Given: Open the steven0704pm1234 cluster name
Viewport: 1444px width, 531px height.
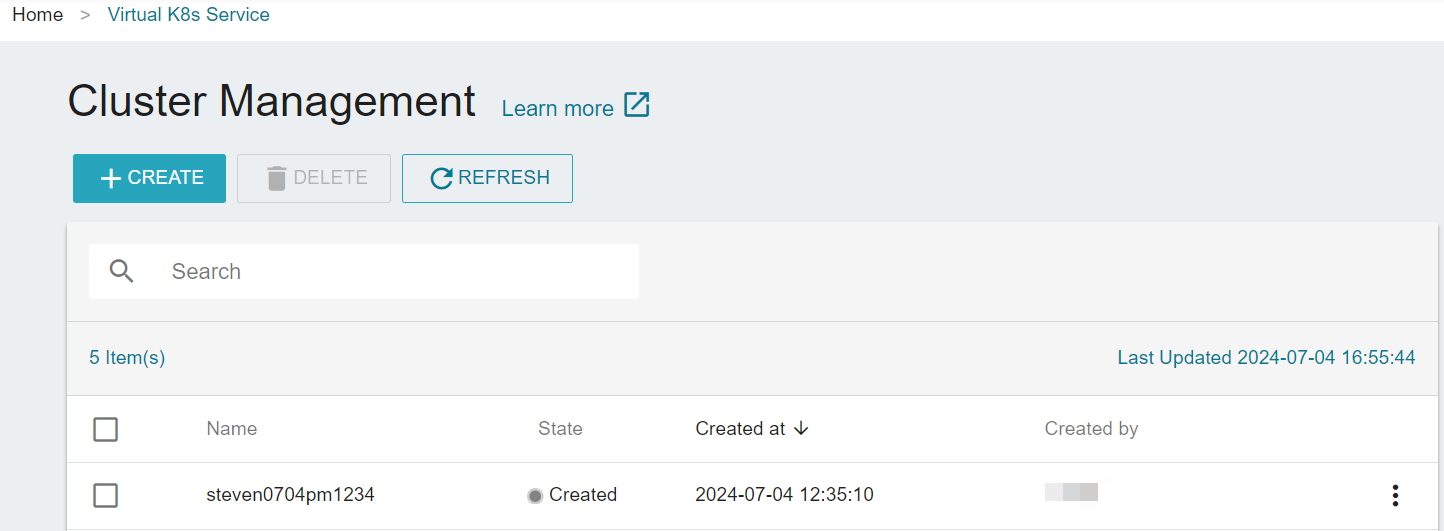Looking at the screenshot, I should (x=290, y=494).
